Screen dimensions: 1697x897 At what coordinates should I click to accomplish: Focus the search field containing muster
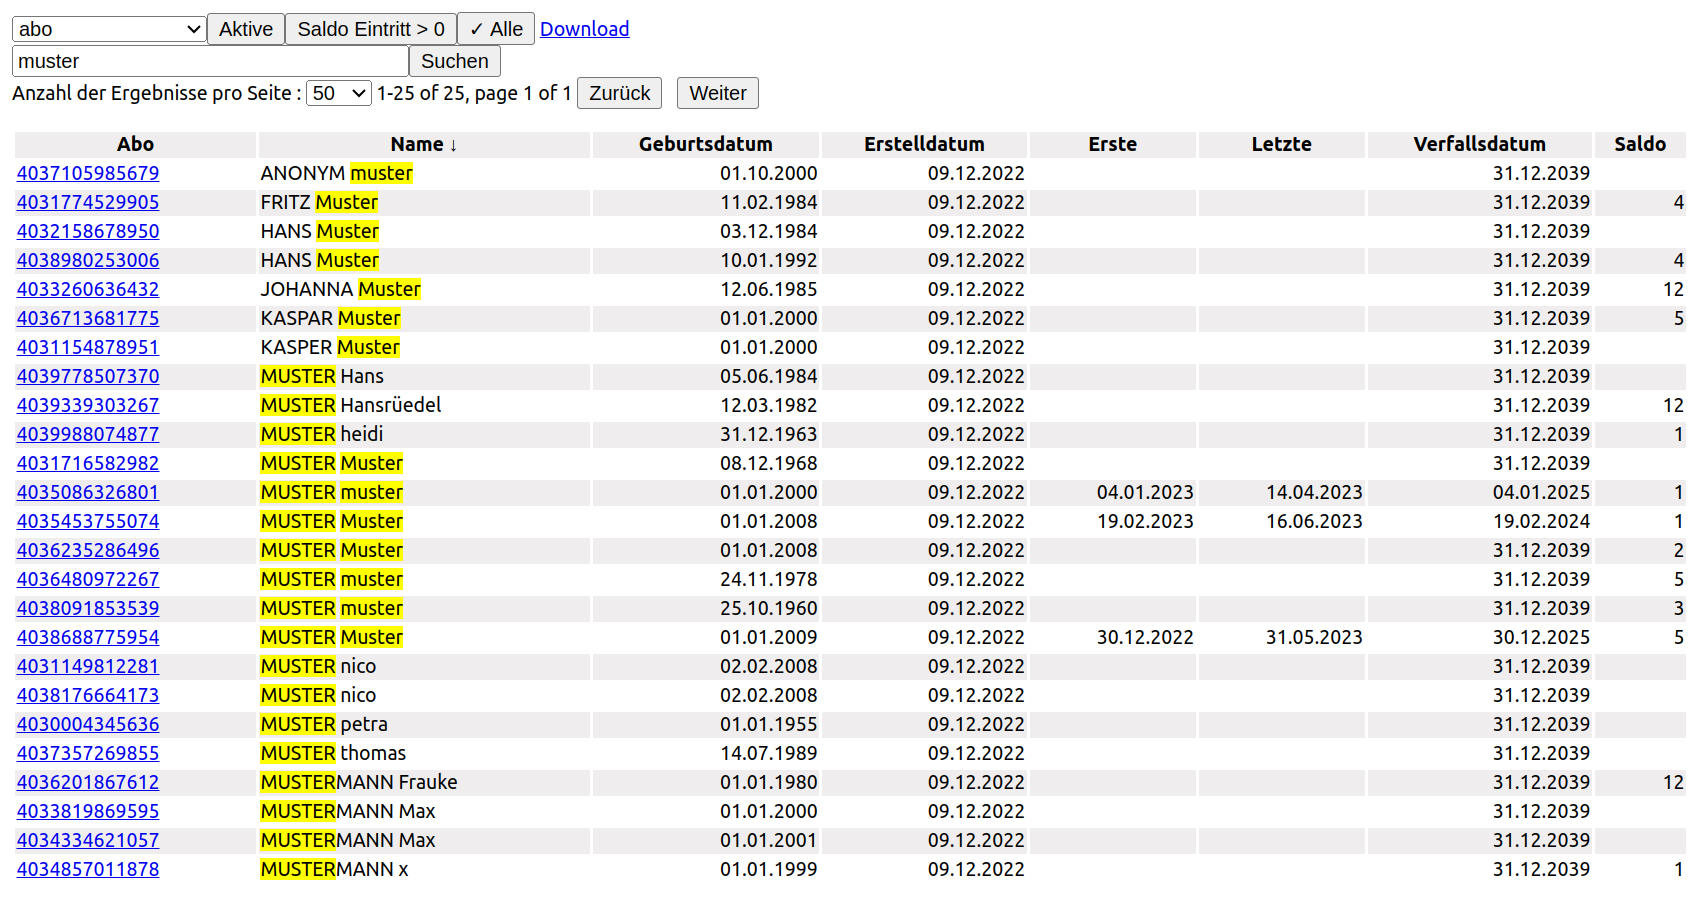(x=210, y=61)
